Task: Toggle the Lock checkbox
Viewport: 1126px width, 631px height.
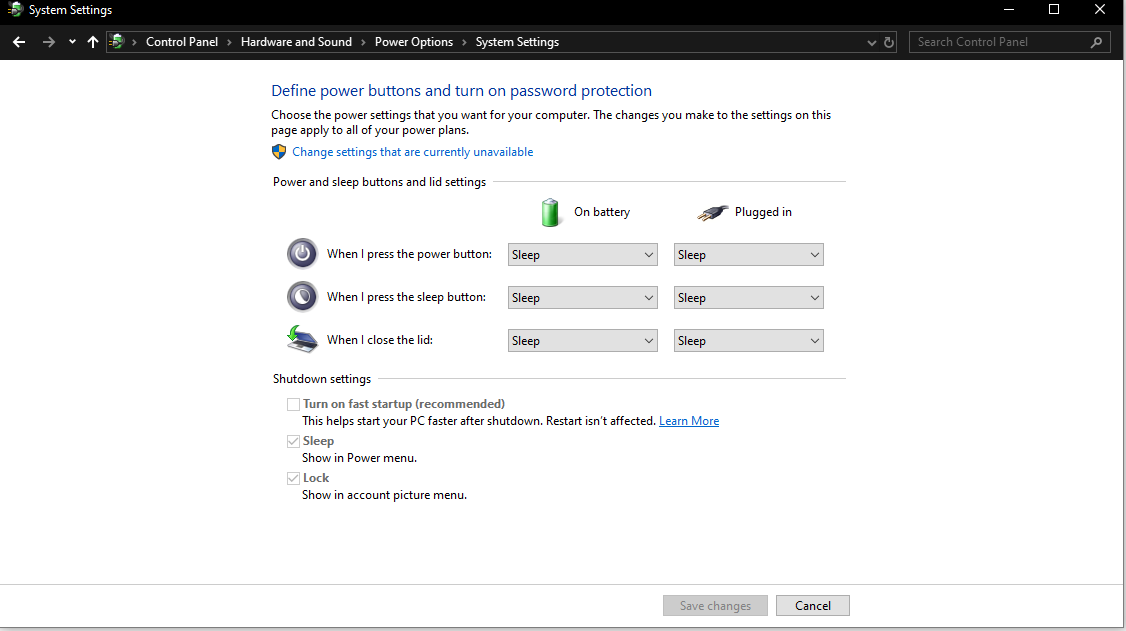Action: click(x=293, y=478)
